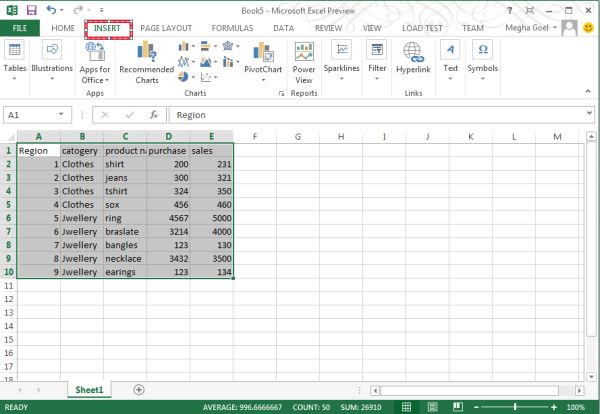
Task: Open the Text group button
Action: pos(450,60)
